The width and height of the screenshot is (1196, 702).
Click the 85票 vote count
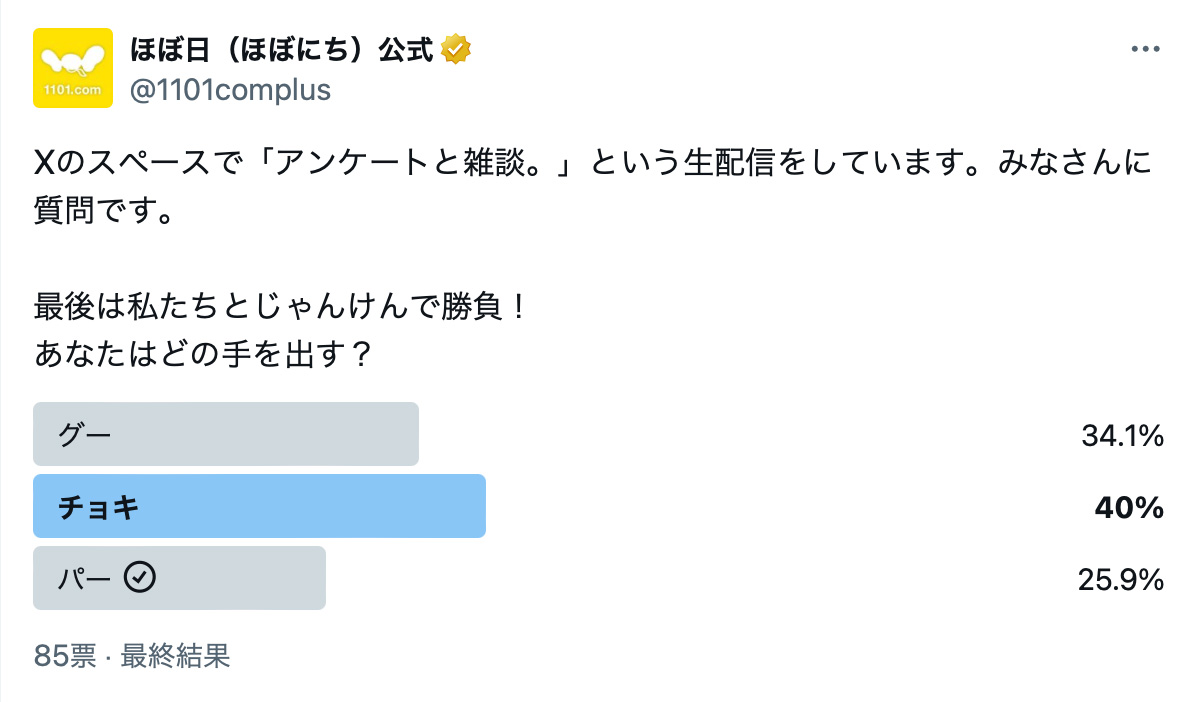pyautogui.click(x=65, y=656)
